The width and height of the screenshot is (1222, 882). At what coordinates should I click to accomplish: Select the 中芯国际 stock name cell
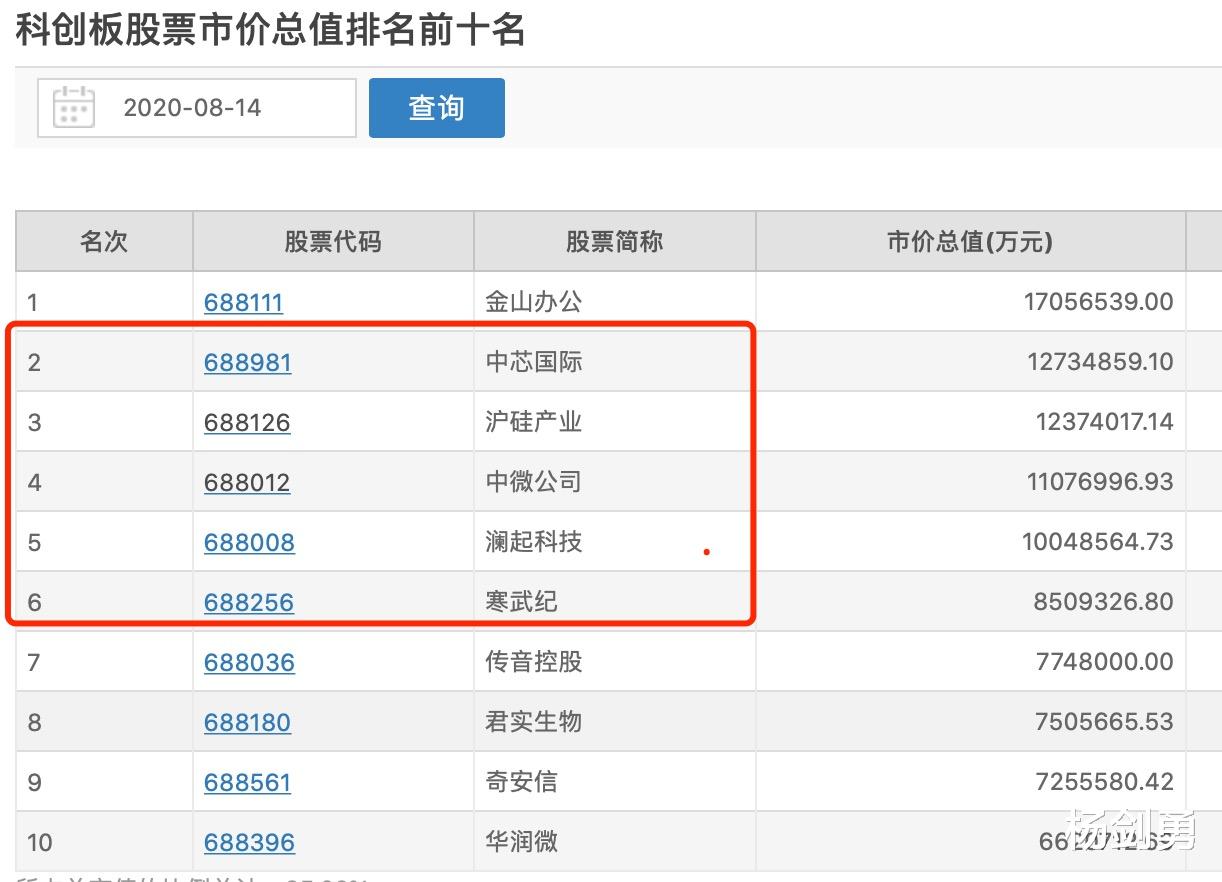[x=533, y=362]
